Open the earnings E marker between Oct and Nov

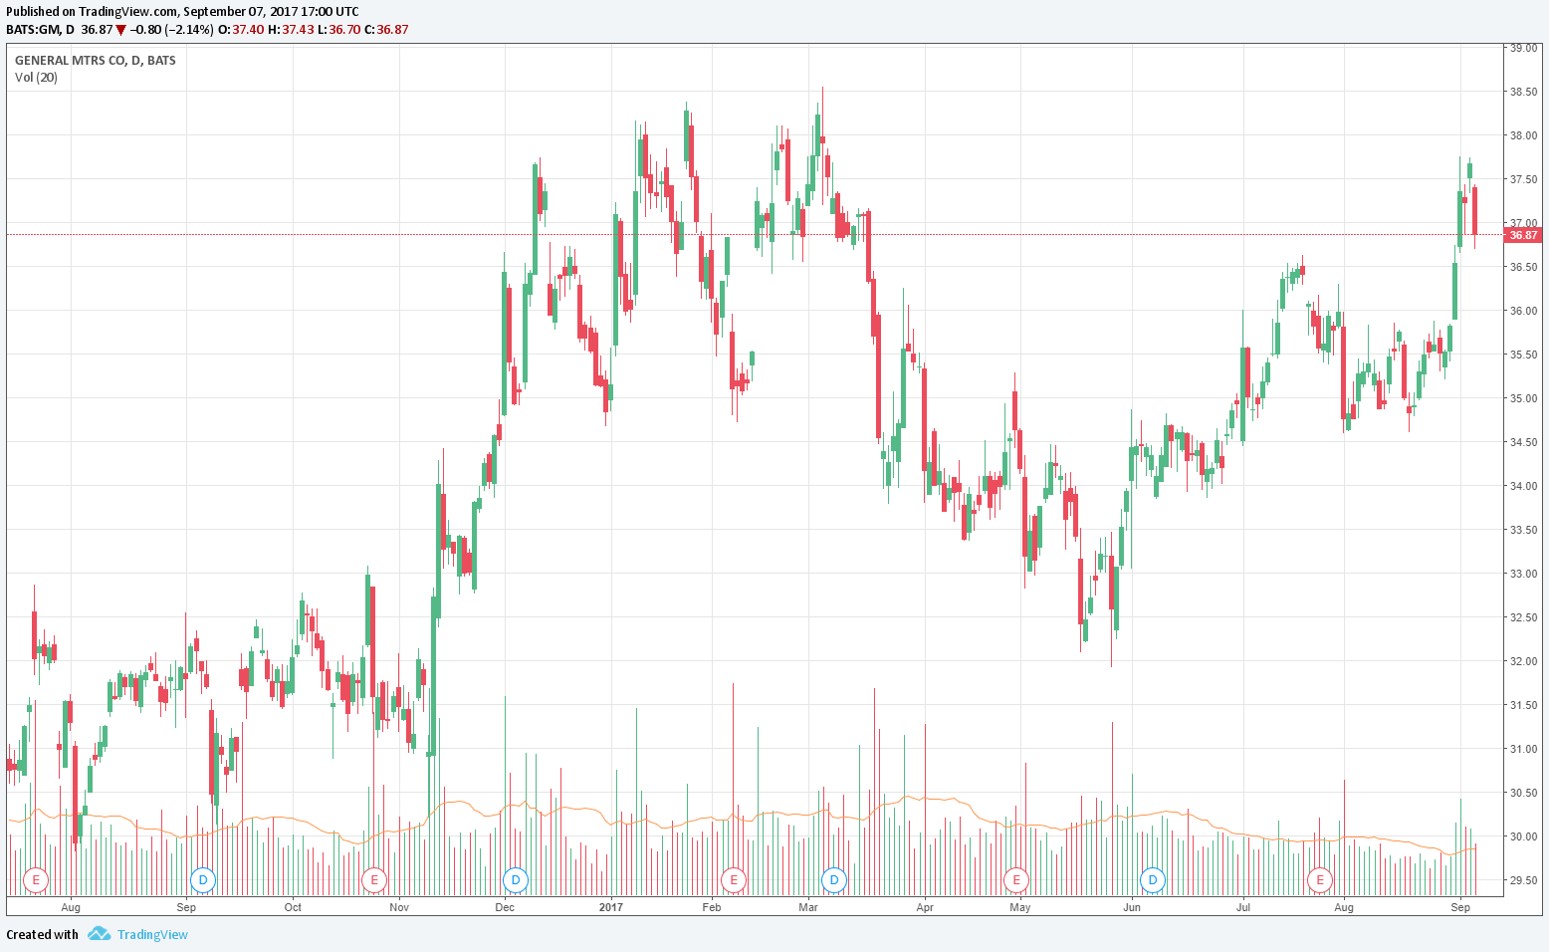tap(374, 880)
